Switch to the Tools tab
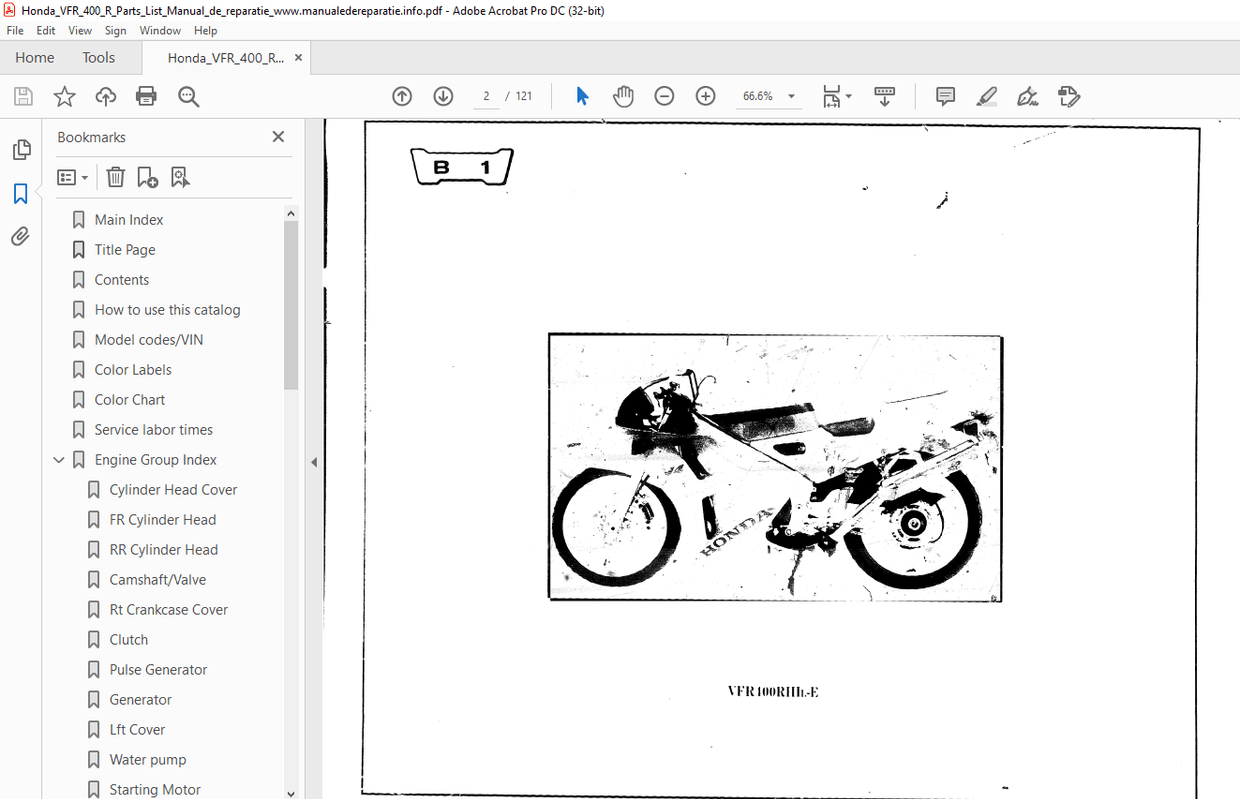Screen dimensions: 1240x799 pyautogui.click(x=98, y=57)
